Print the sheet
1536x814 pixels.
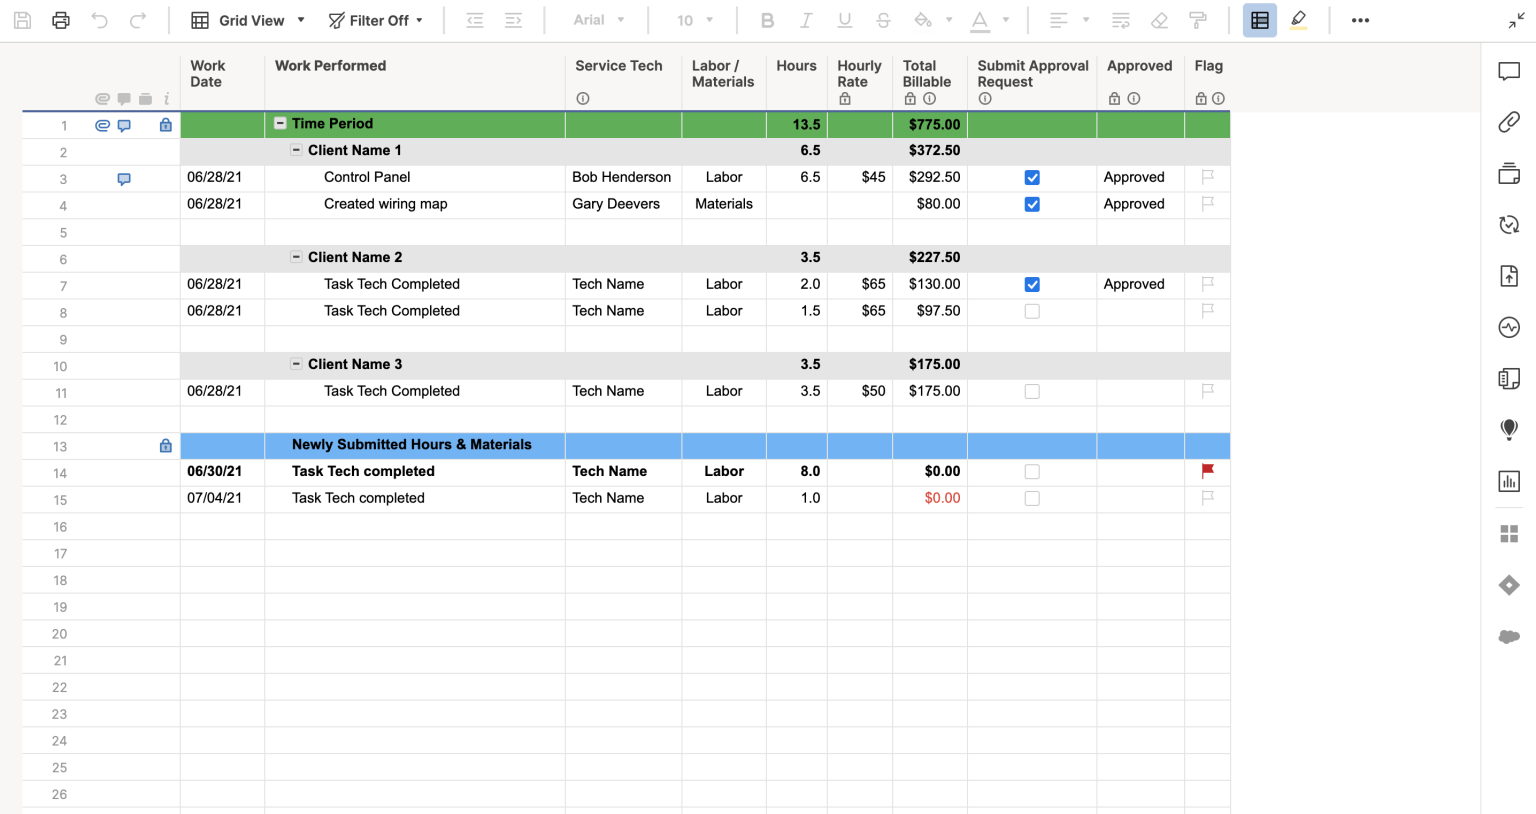[x=60, y=20]
